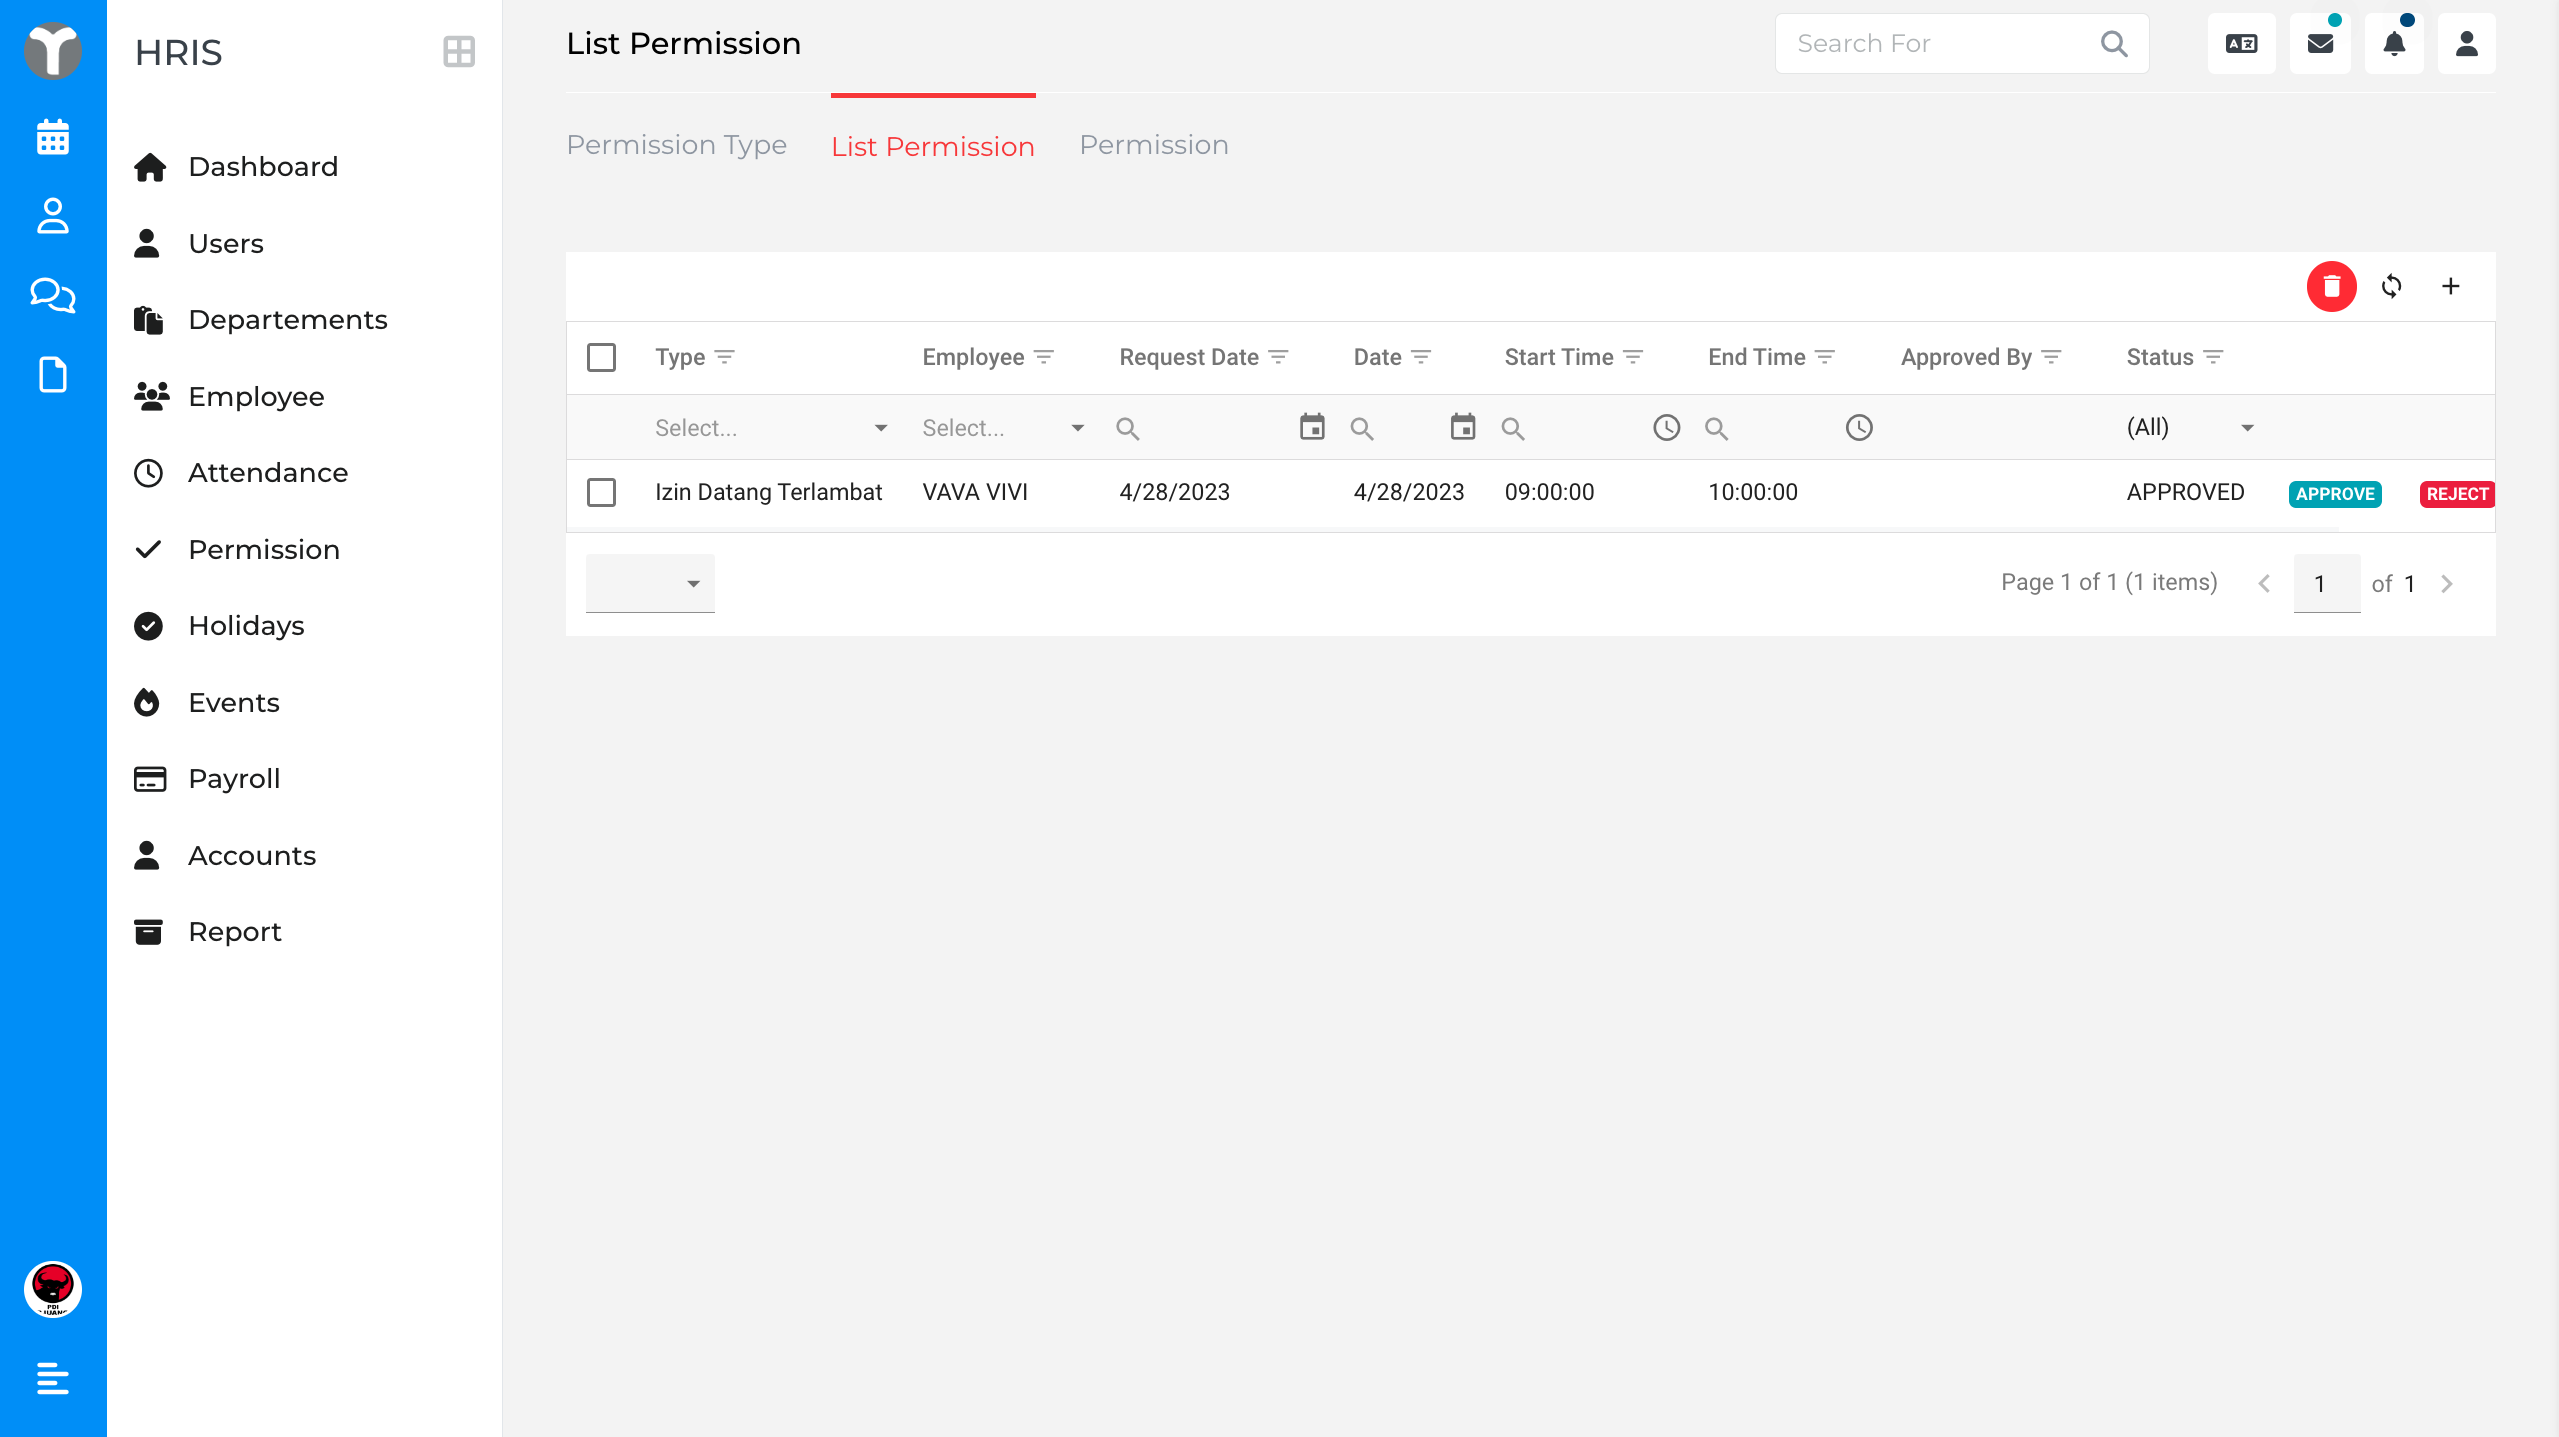Tick the select-all checkbox in table header
This screenshot has width=2559, height=1437.
coord(601,357)
